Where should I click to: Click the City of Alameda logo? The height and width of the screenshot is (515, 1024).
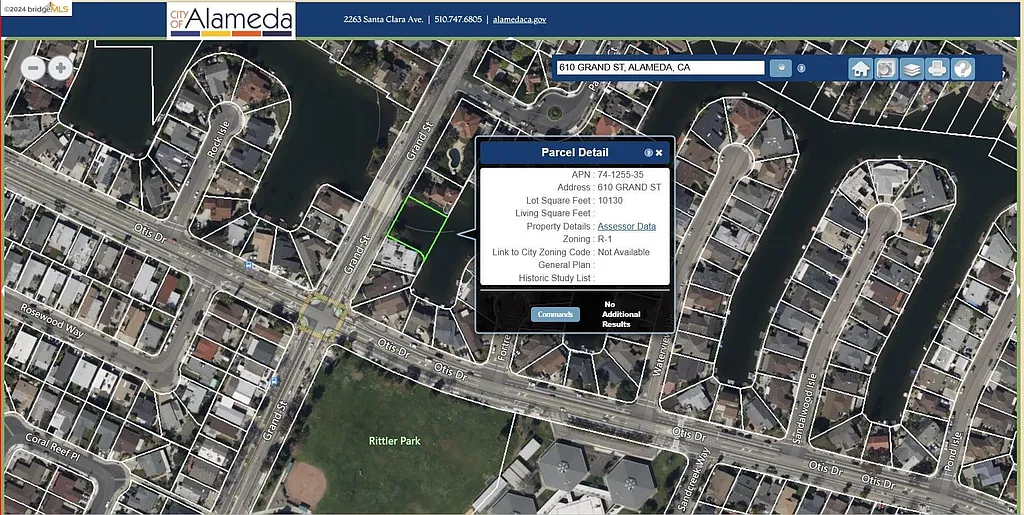click(x=231, y=19)
